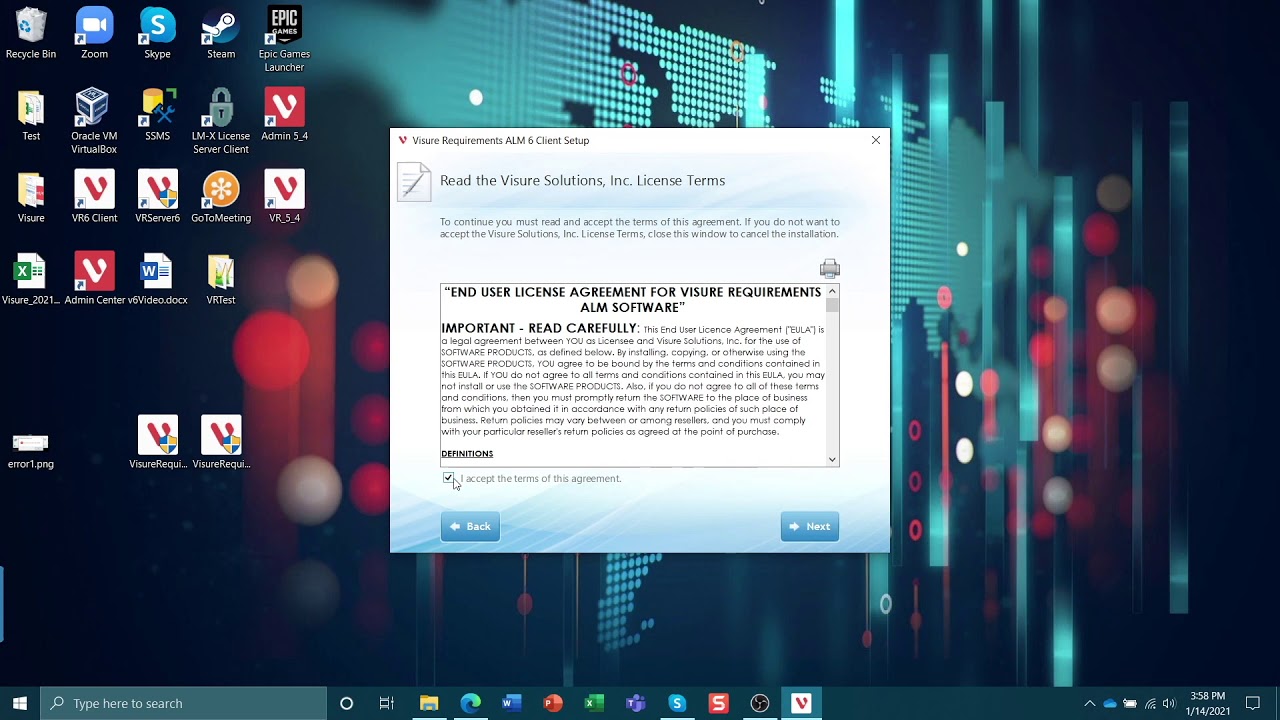Show hidden system tray icons
Screen dimensions: 1280x720
coord(1090,703)
